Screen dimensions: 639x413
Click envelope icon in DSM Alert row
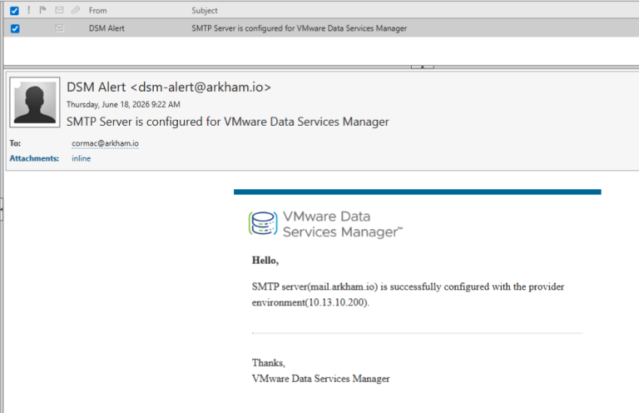coord(59,28)
